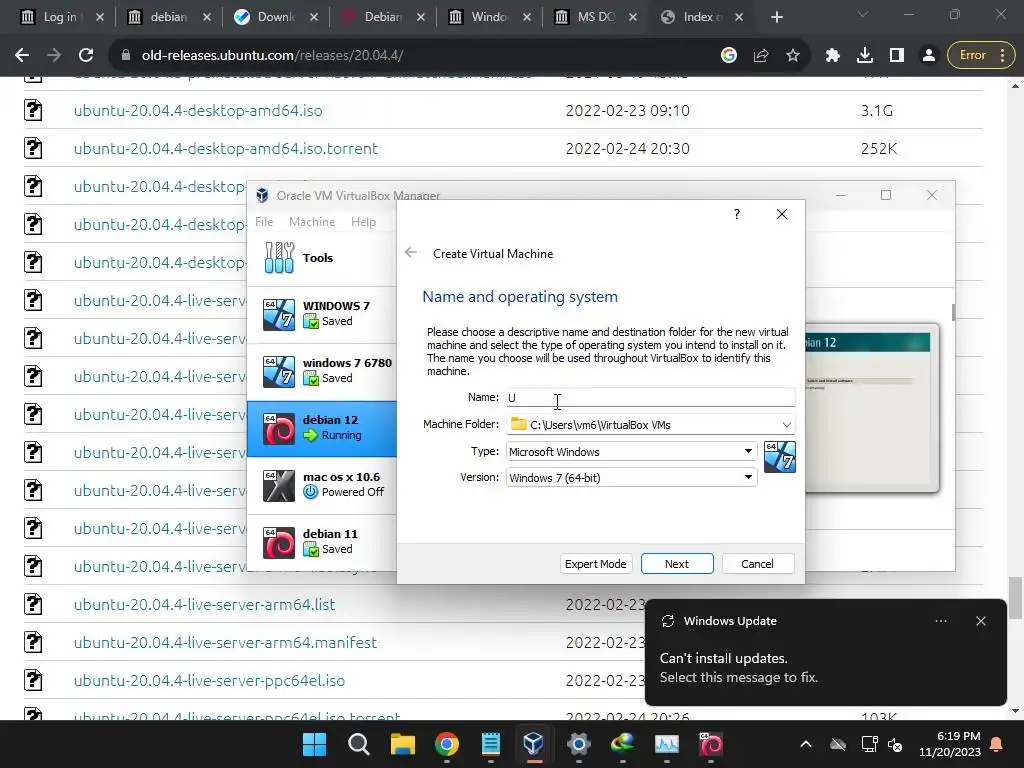Reload the Ubuntu releases page
This screenshot has height=768, width=1024.
pyautogui.click(x=86, y=56)
